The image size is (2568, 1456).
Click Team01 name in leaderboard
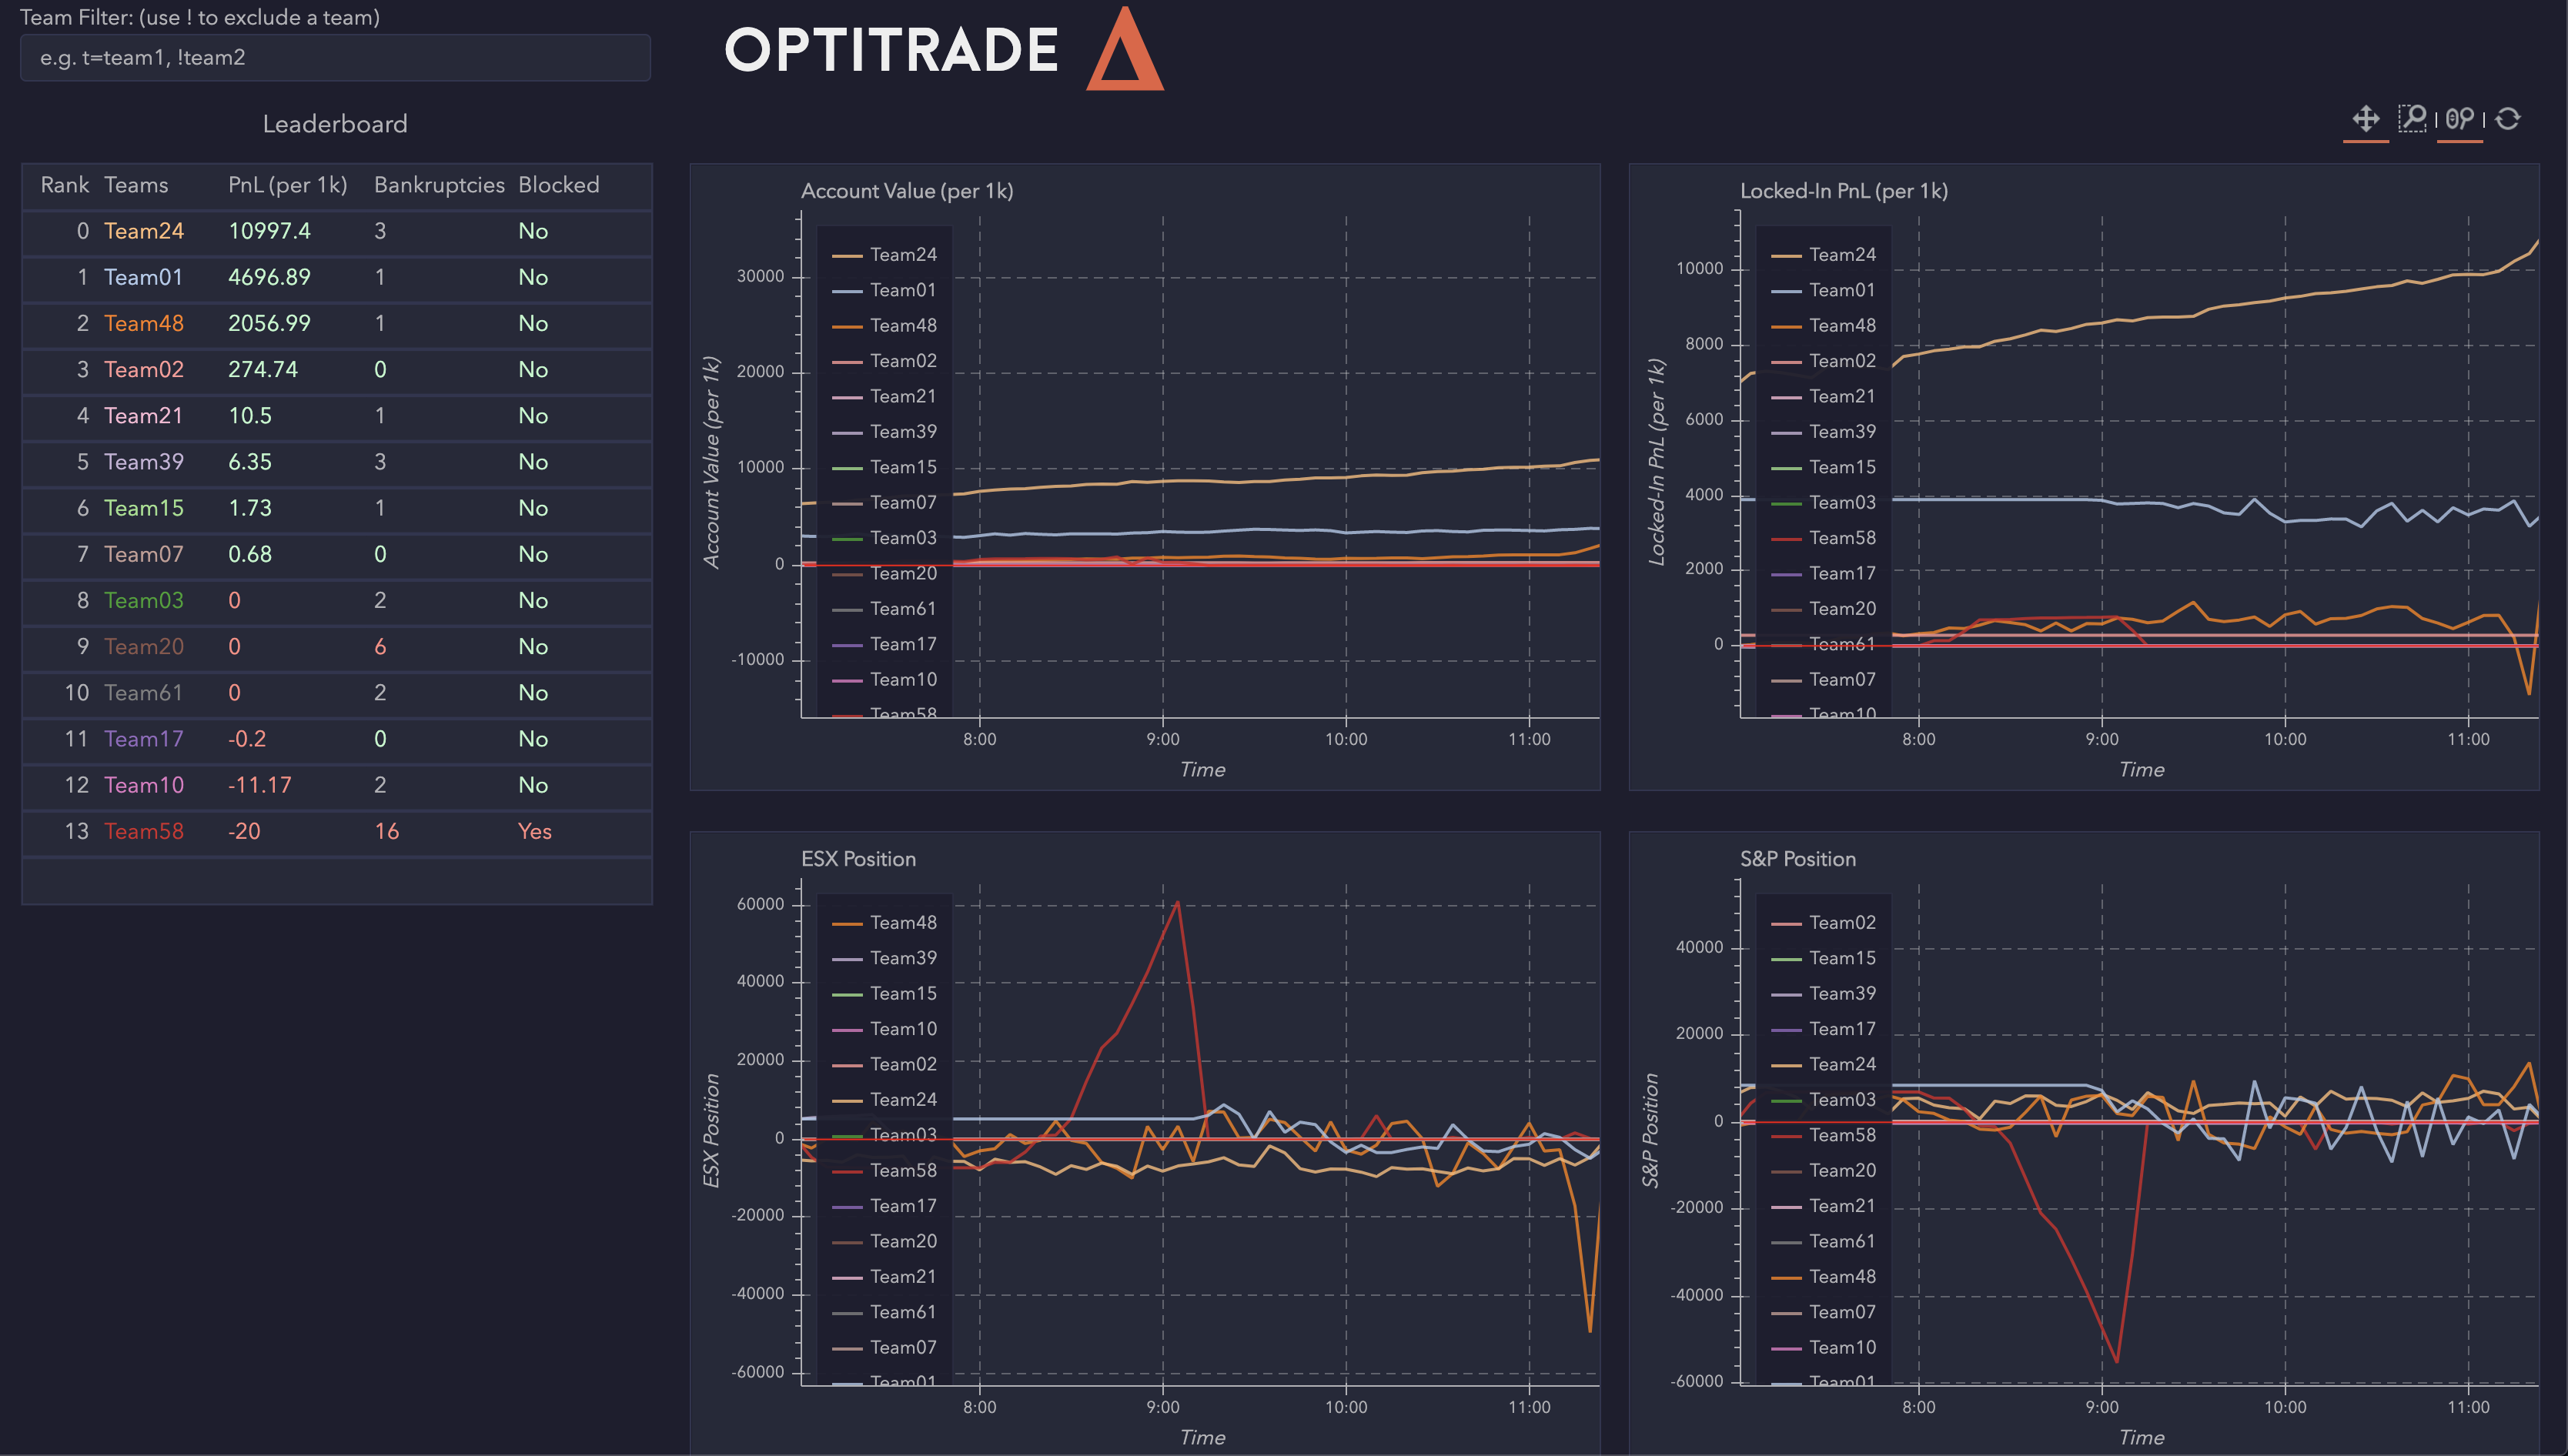coord(143,277)
